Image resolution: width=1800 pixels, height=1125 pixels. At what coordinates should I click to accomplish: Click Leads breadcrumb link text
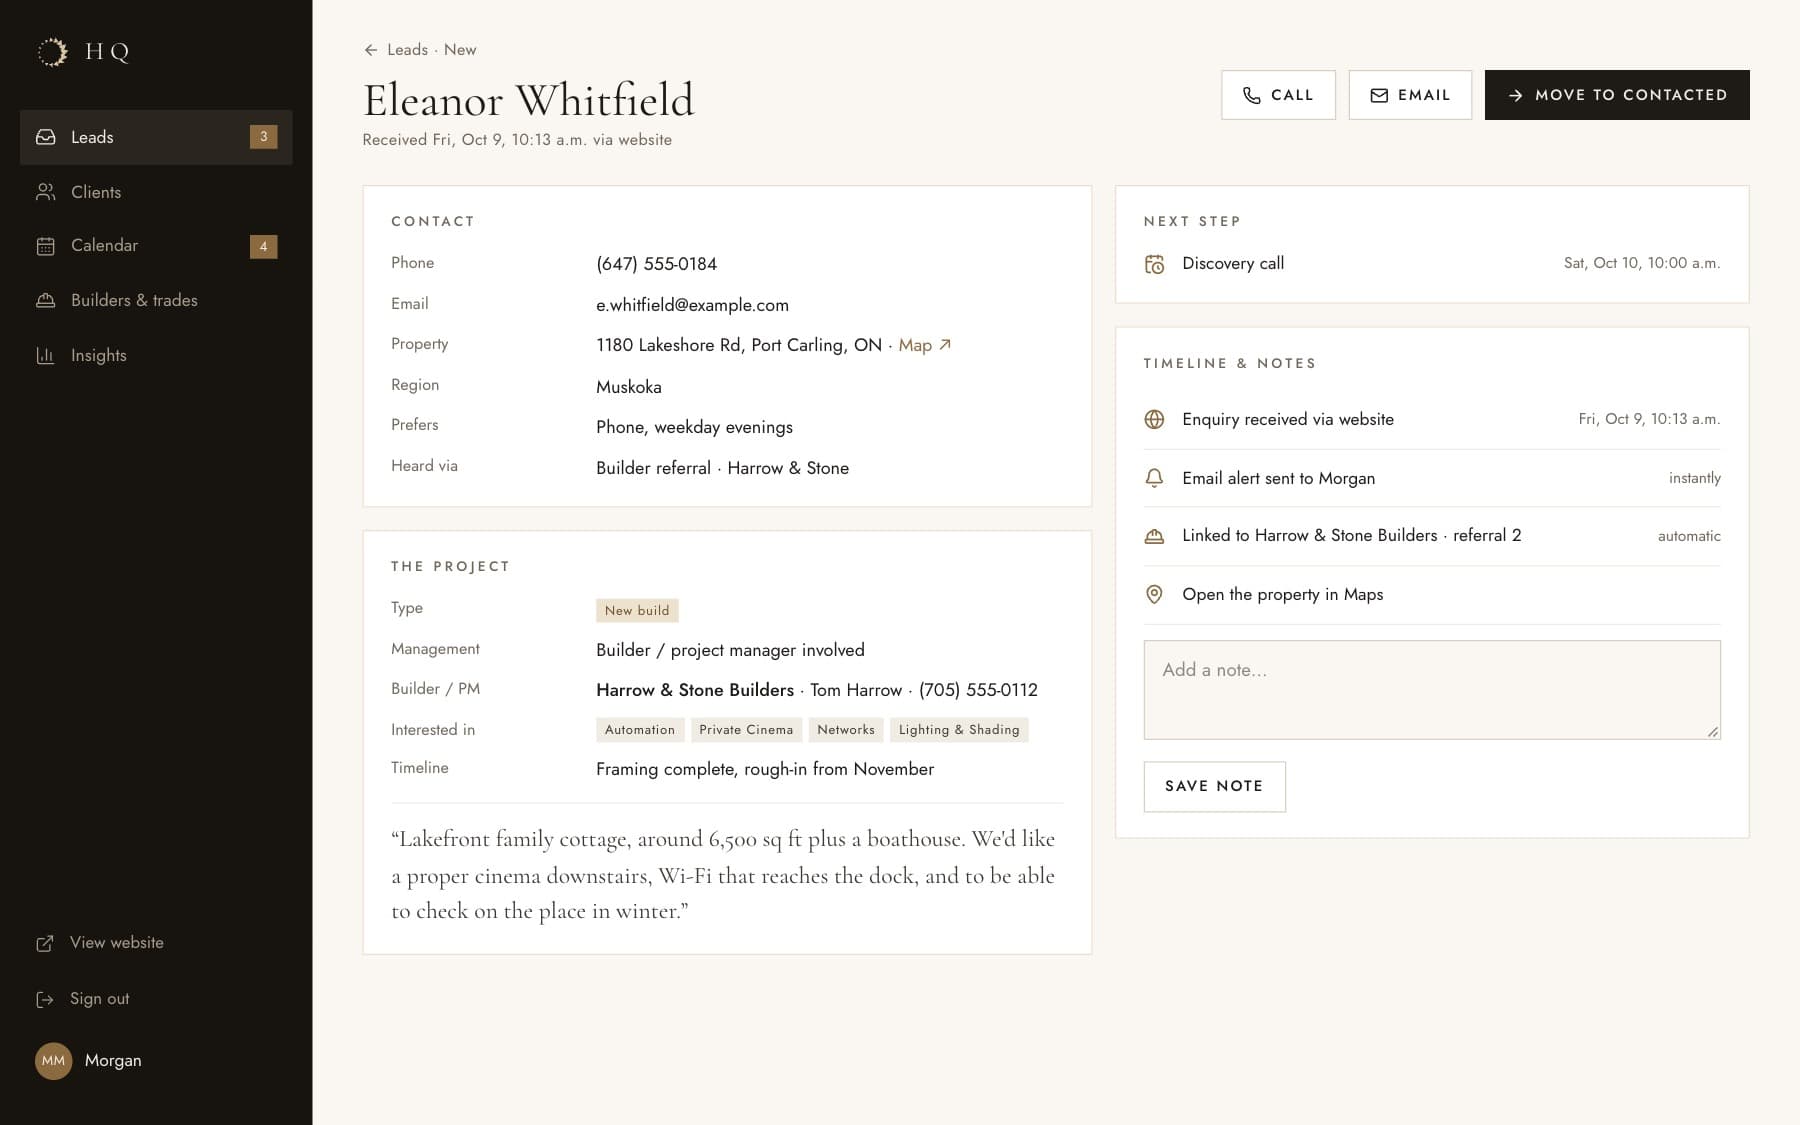pos(407,50)
